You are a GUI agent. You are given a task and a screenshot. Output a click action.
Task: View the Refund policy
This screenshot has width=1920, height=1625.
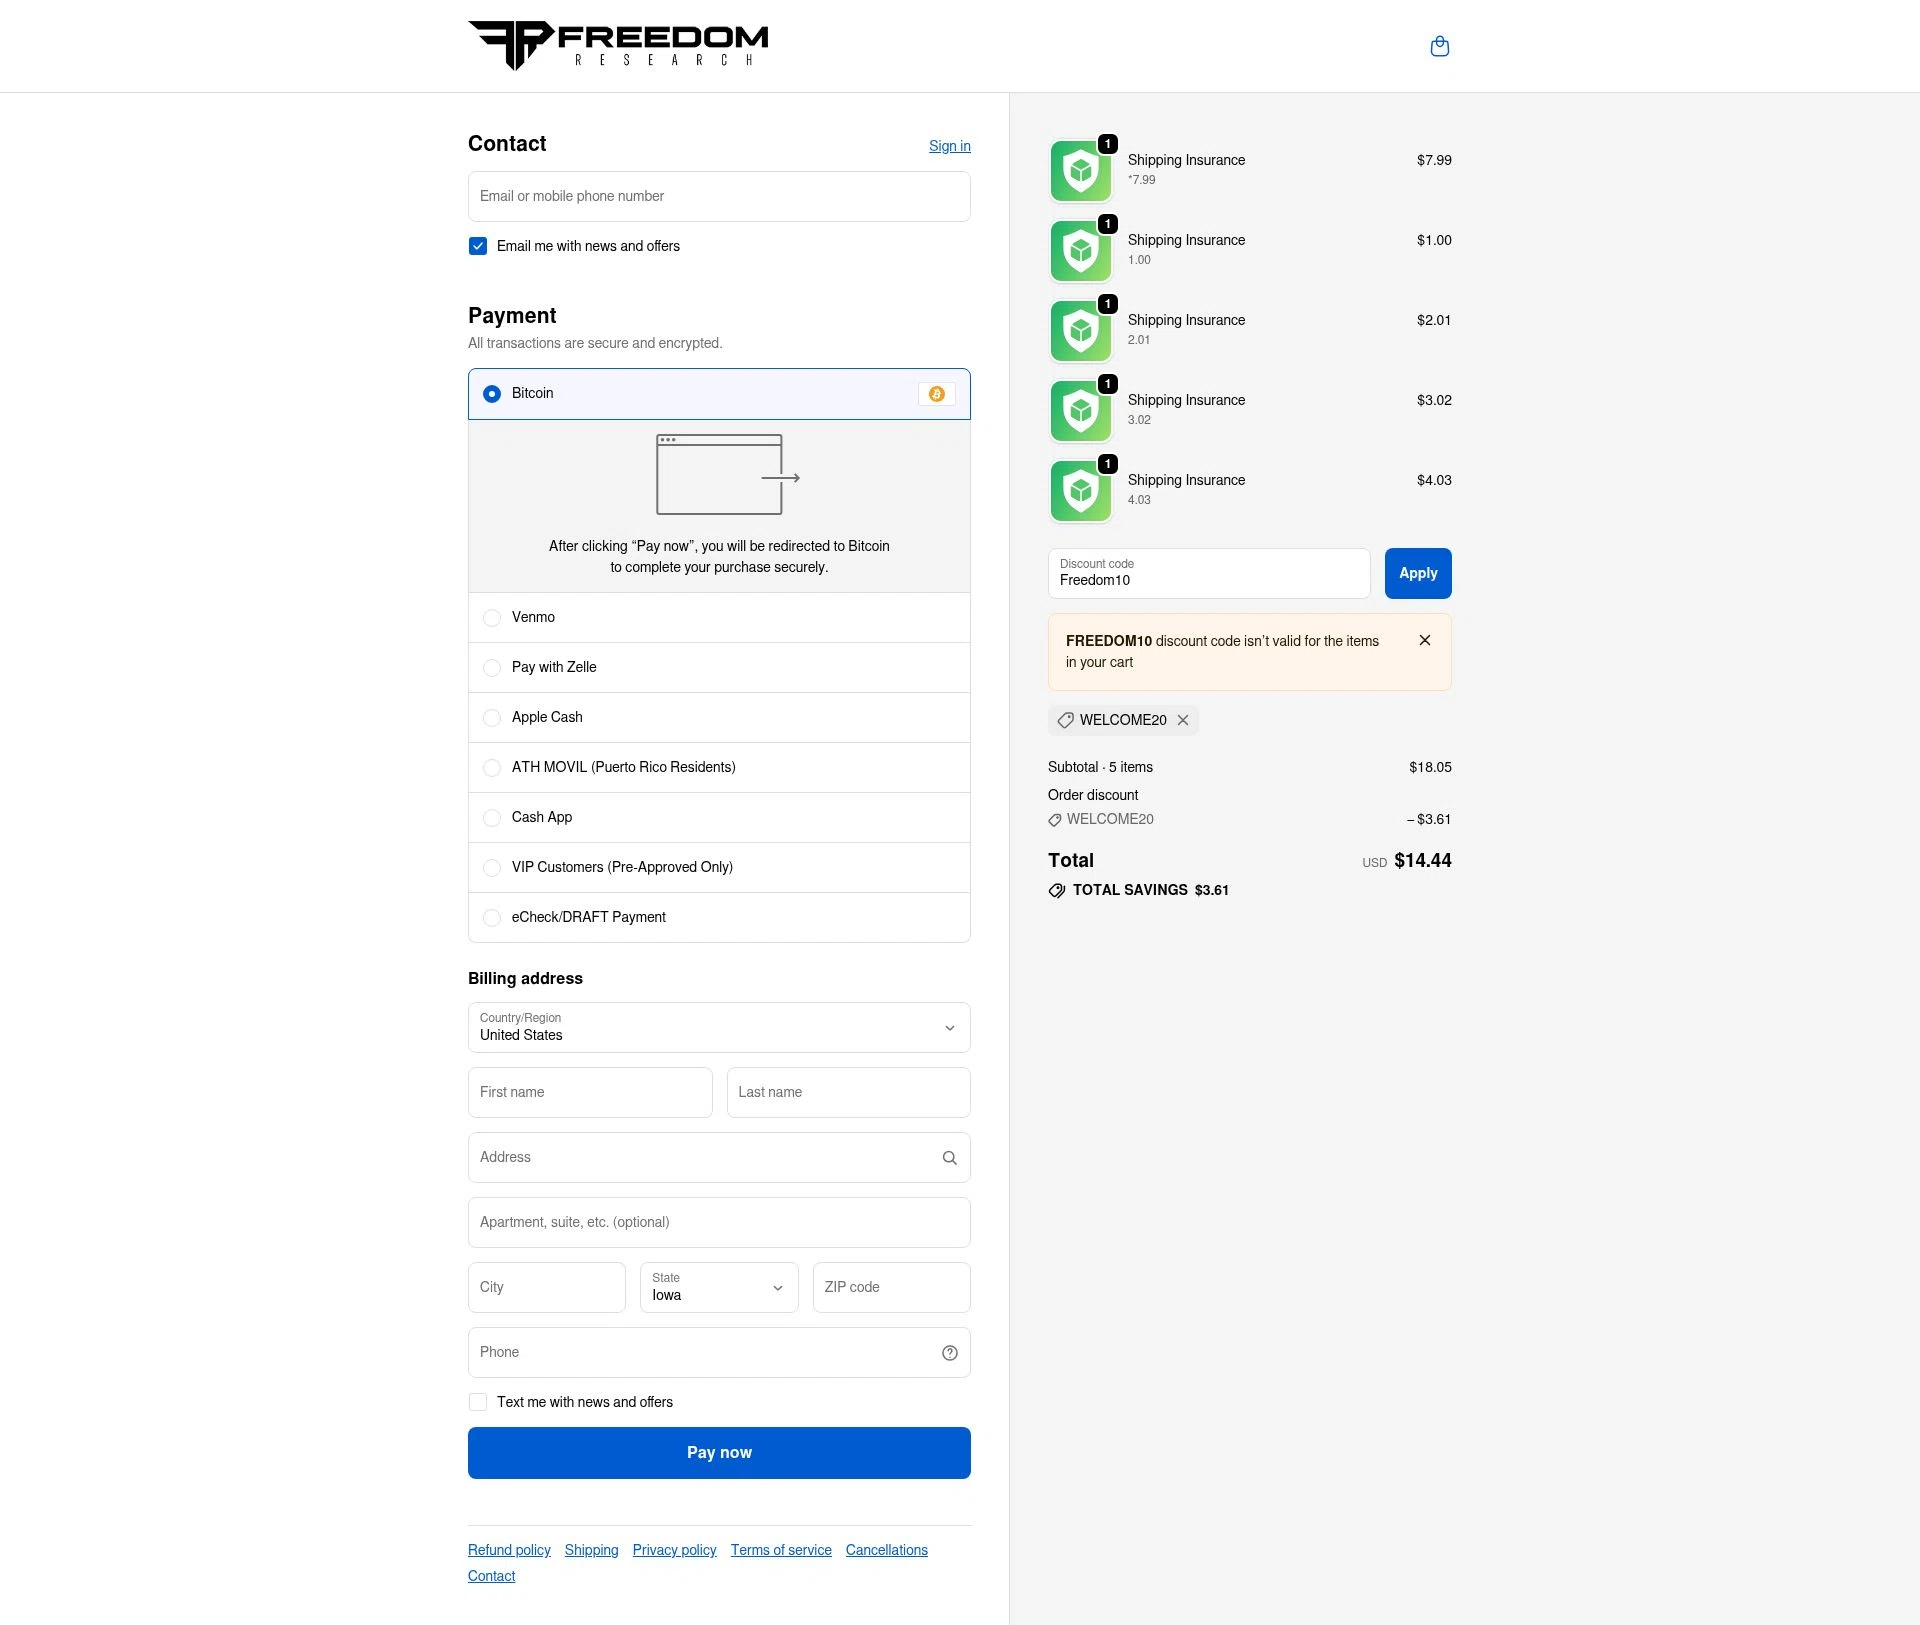[508, 1550]
